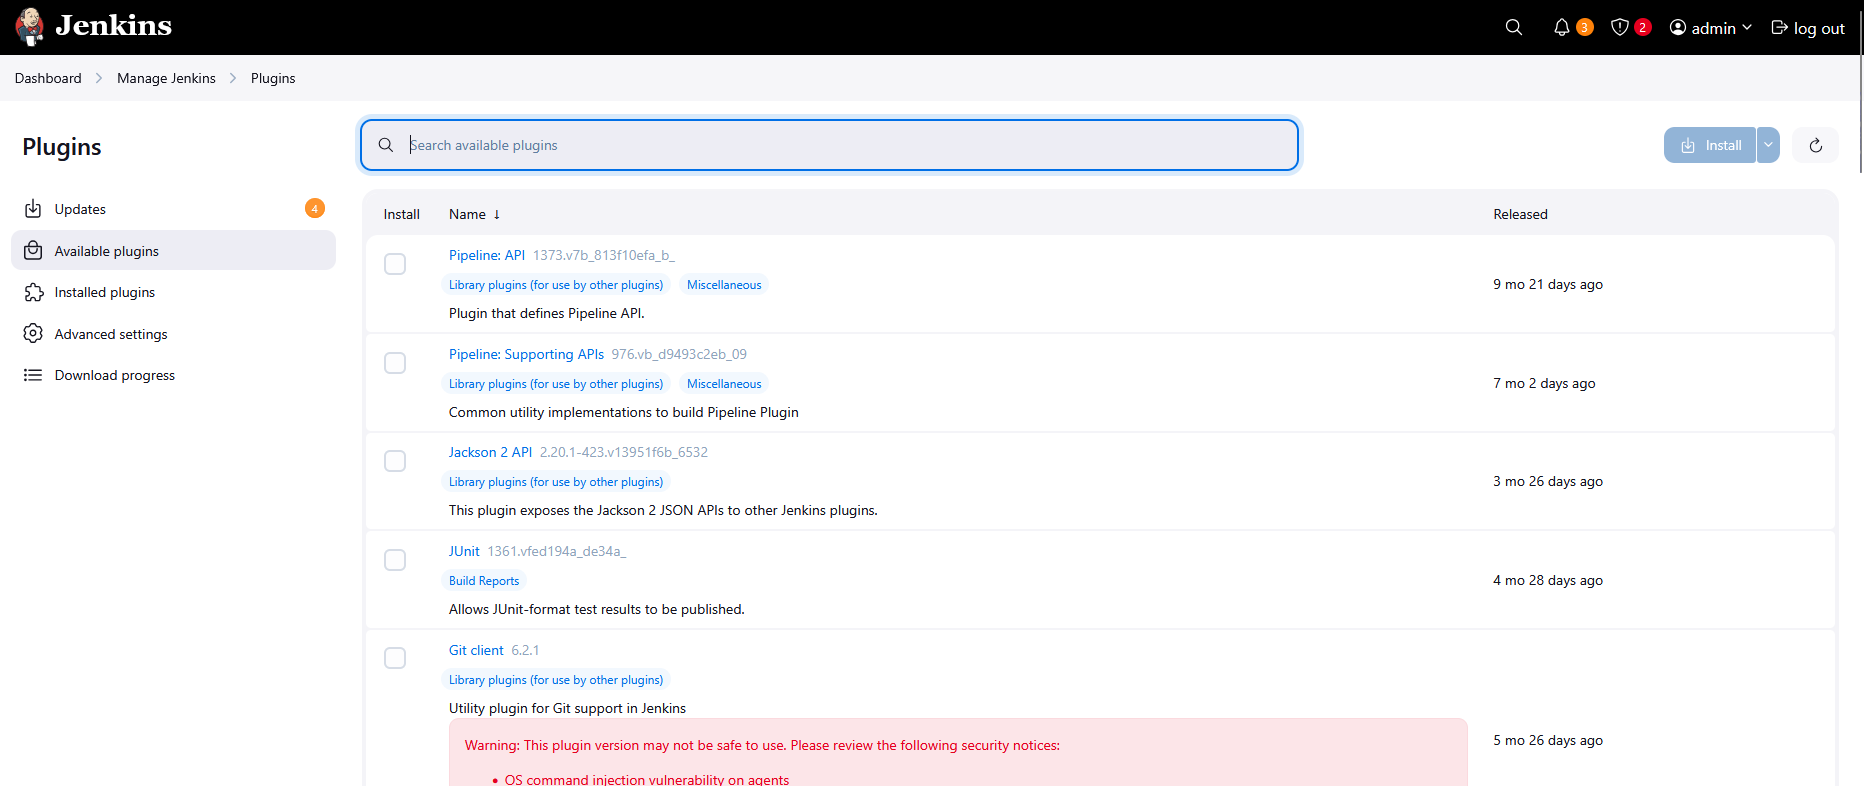Click the page vertical scrollbar
Screen dimensions: 1864x786
1860,88
